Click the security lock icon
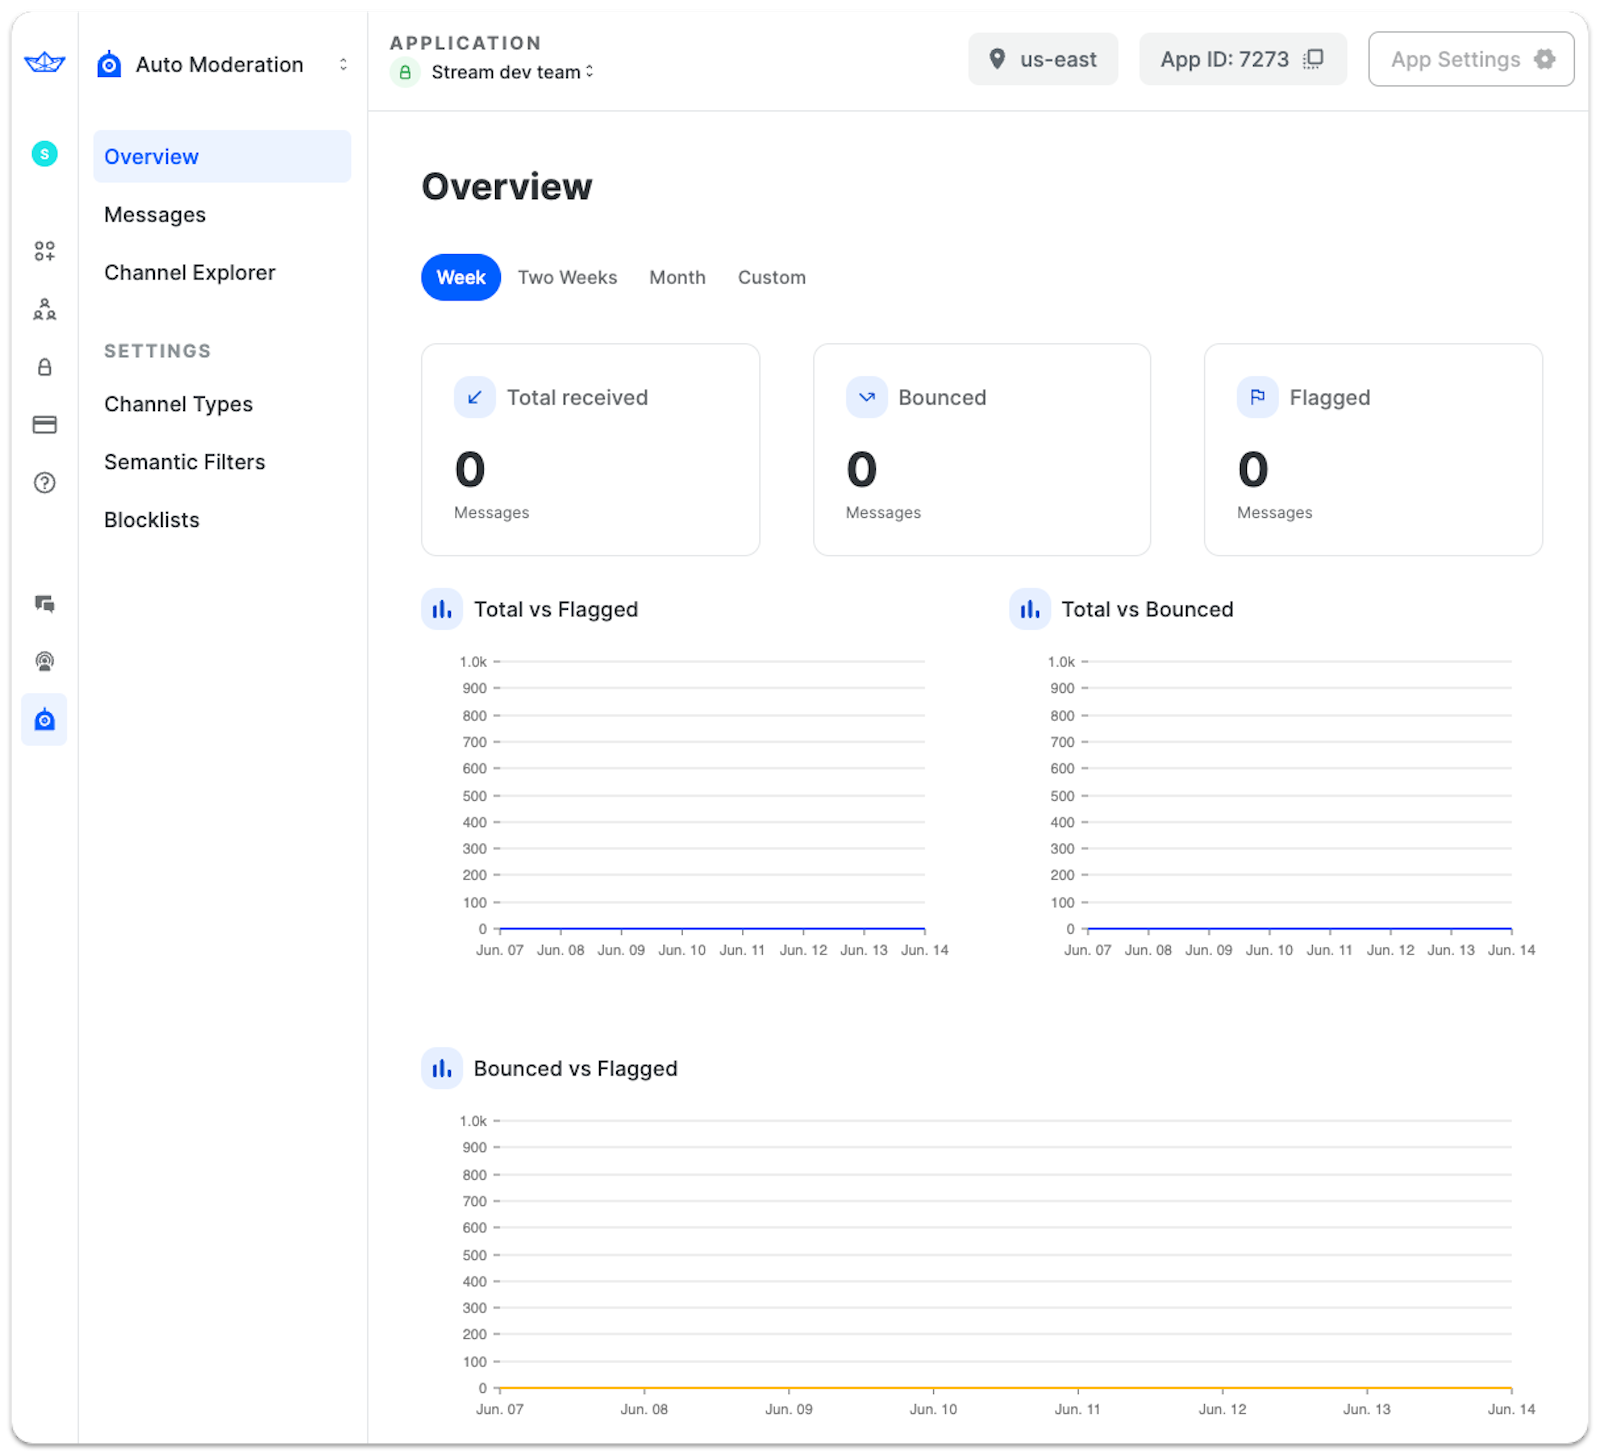The height and width of the screenshot is (1455, 1600). pyautogui.click(x=44, y=367)
